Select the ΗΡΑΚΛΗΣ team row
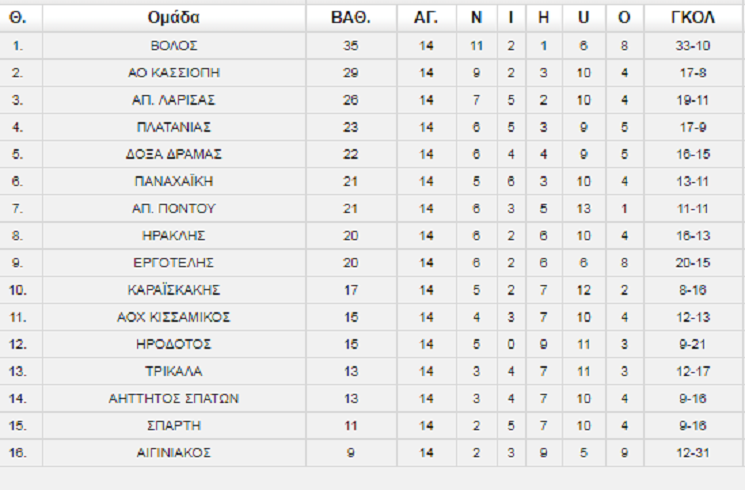This screenshot has width=745, height=490. click(174, 235)
